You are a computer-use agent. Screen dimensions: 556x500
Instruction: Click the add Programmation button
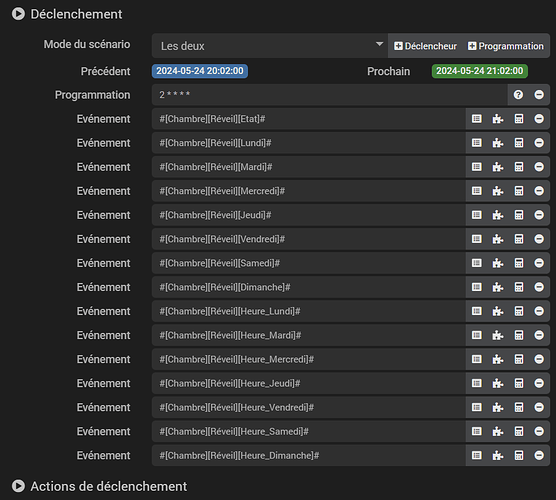click(x=506, y=46)
